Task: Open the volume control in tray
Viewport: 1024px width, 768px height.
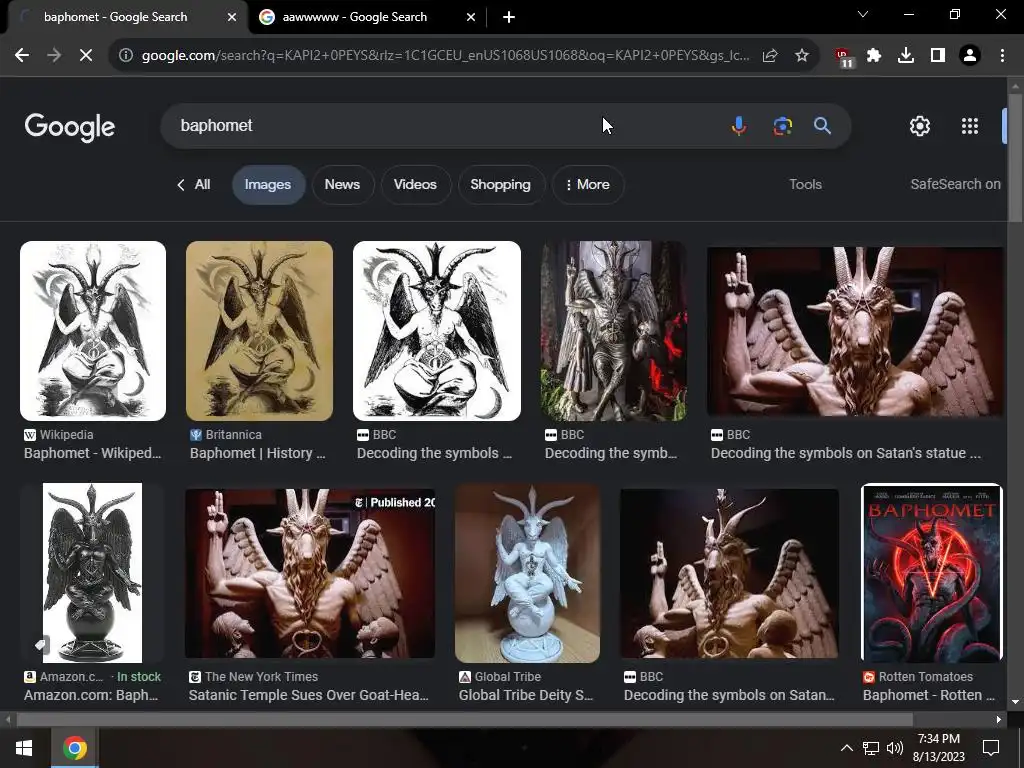Action: point(895,748)
